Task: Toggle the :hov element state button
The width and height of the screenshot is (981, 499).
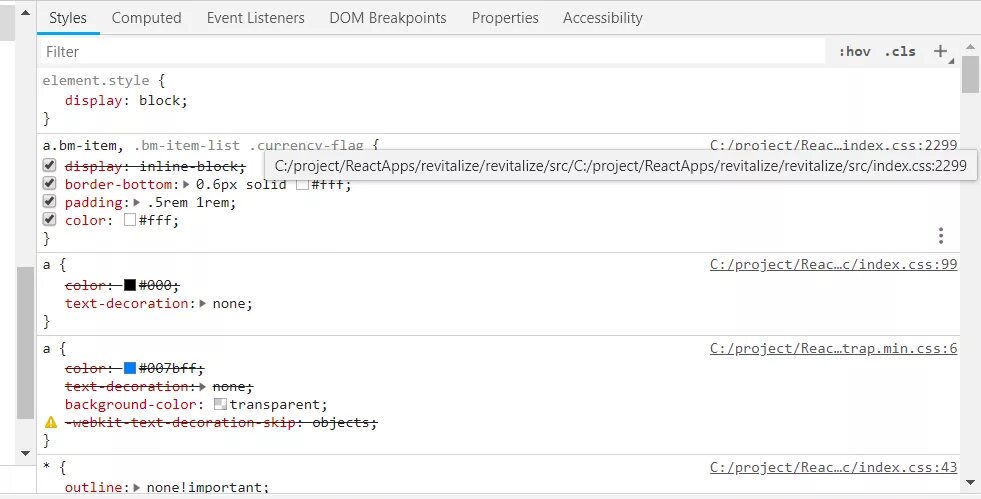Action: (855, 51)
